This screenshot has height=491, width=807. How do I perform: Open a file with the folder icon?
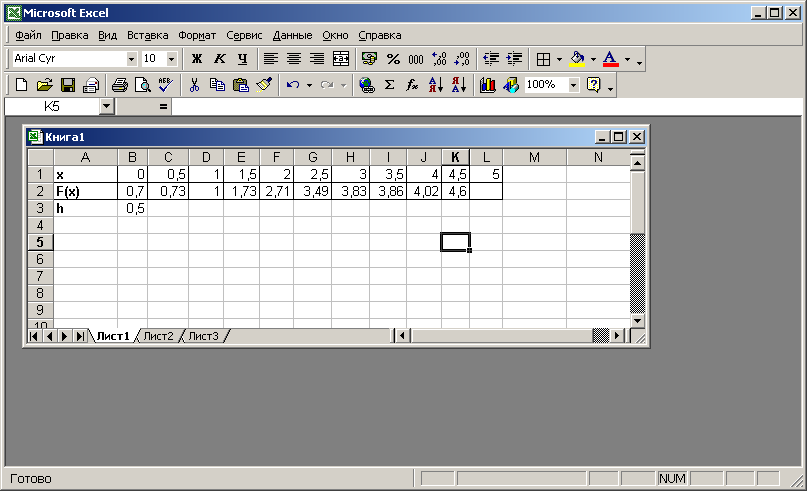pos(44,84)
